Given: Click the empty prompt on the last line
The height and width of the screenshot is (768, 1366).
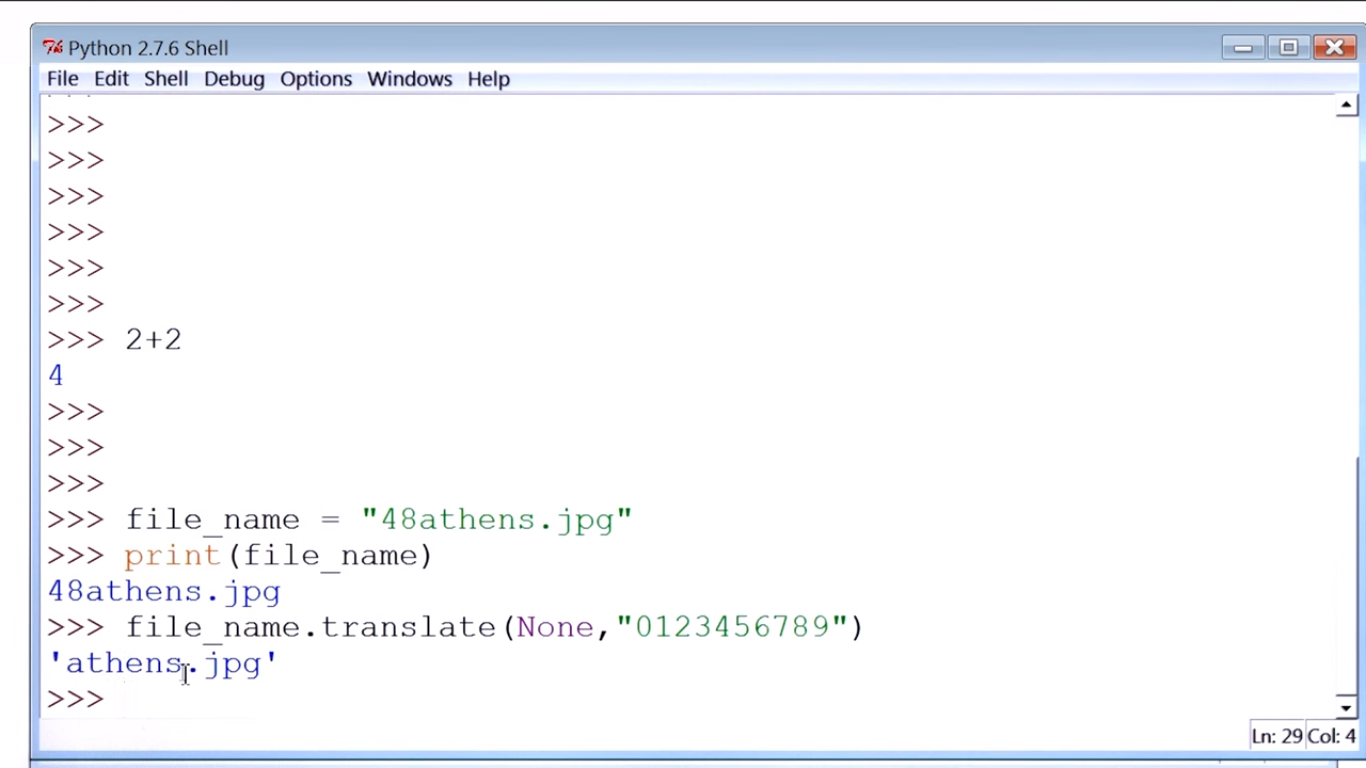Looking at the screenshot, I should pos(76,700).
